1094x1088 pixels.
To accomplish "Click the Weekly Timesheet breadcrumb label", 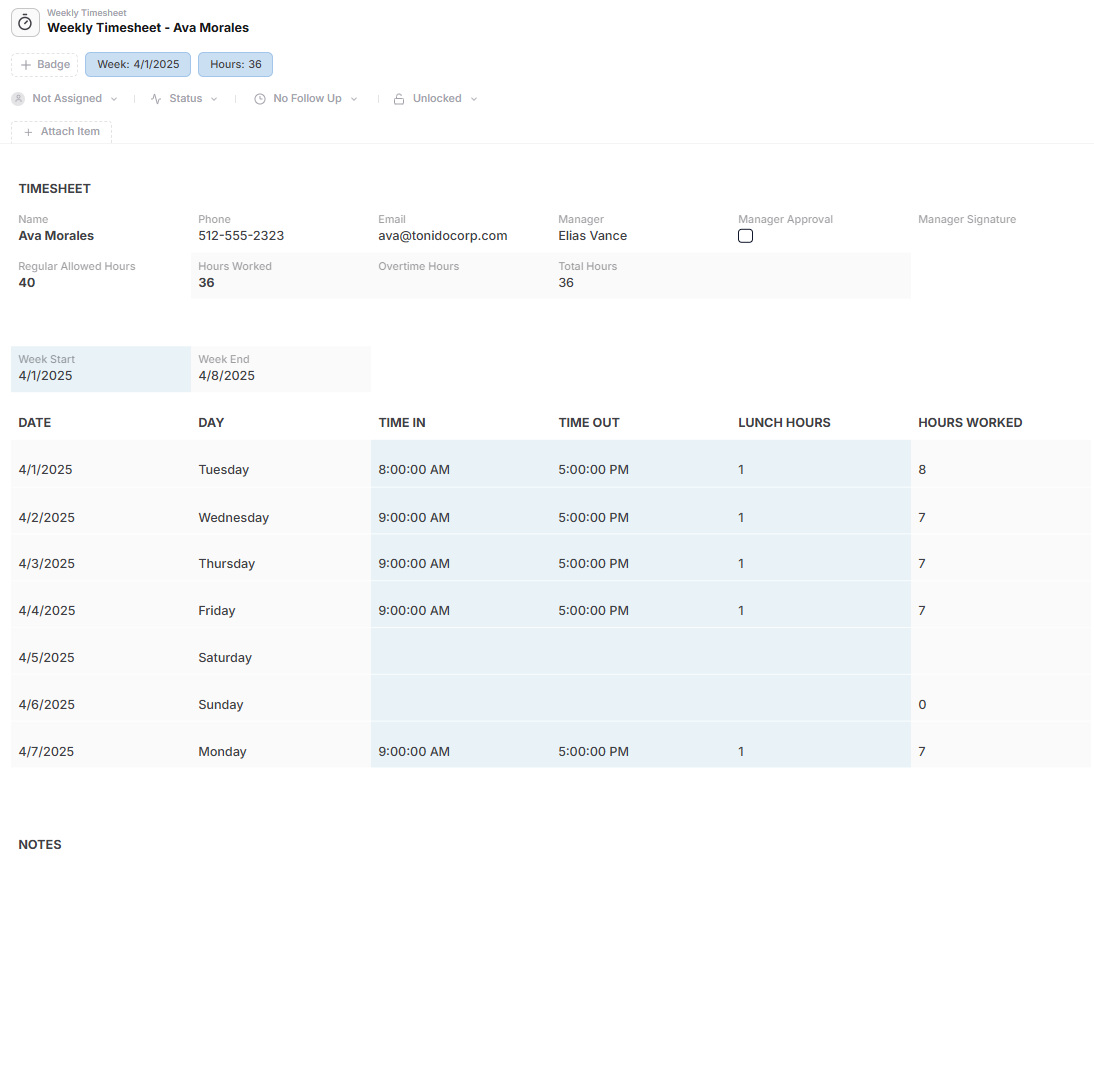I will pos(87,13).
